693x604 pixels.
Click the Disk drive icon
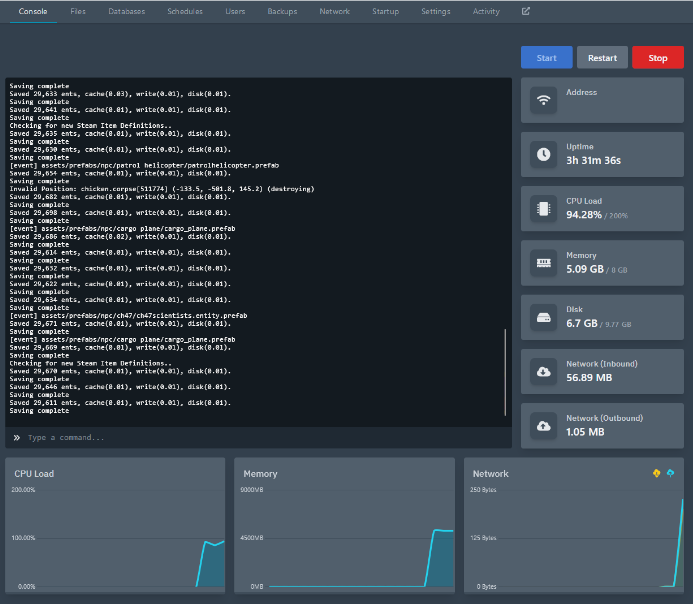(544, 317)
